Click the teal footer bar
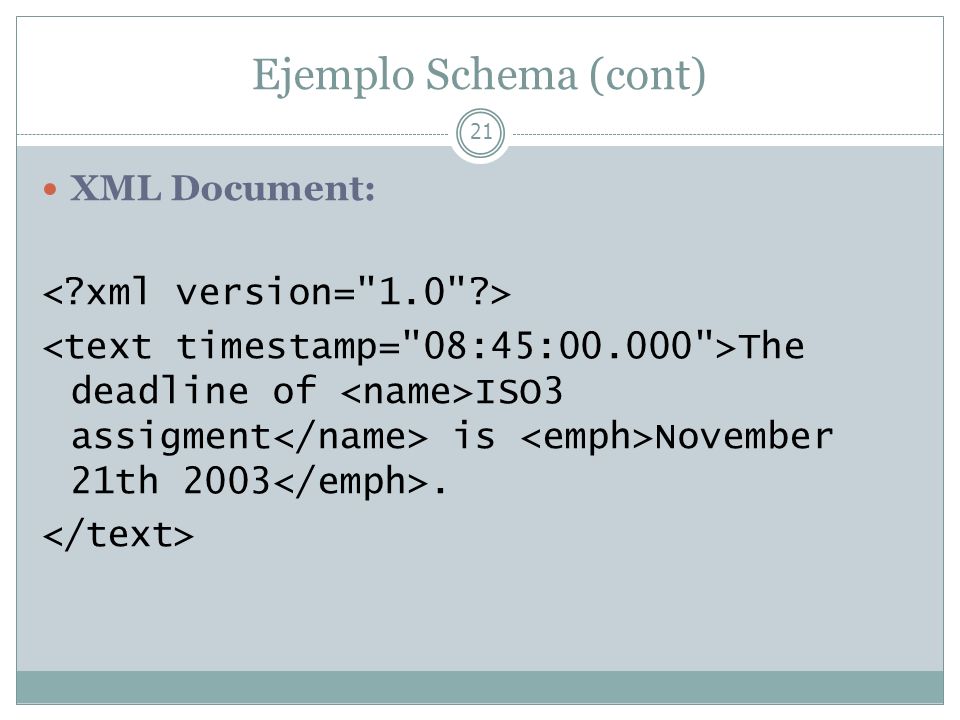 480,687
